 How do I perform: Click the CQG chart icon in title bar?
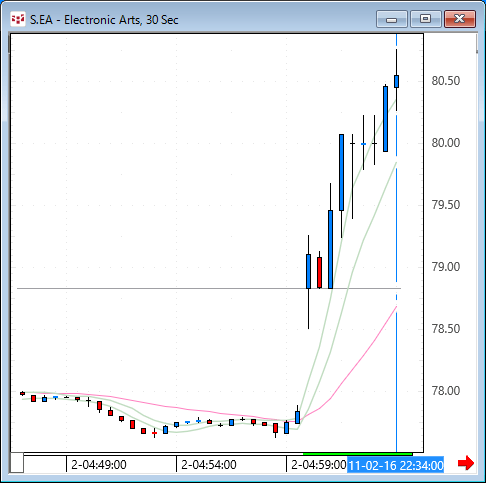click(x=18, y=19)
